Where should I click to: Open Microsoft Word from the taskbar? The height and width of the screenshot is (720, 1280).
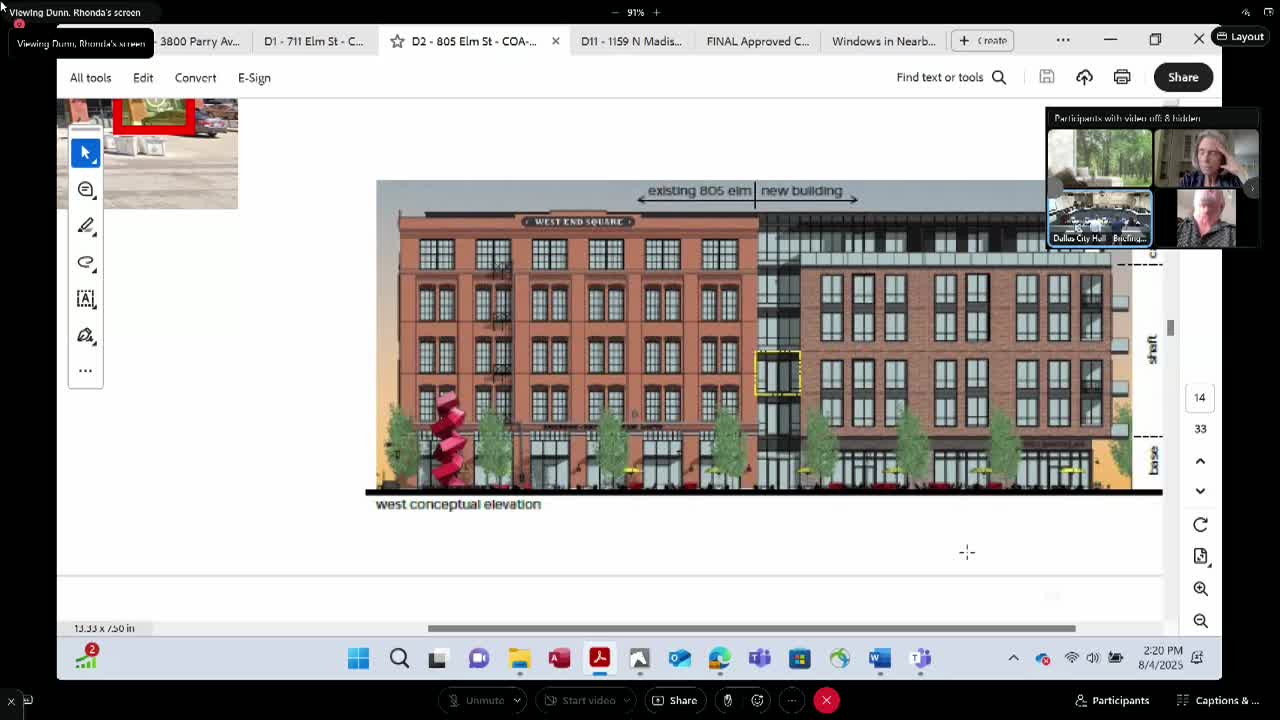tap(879, 658)
